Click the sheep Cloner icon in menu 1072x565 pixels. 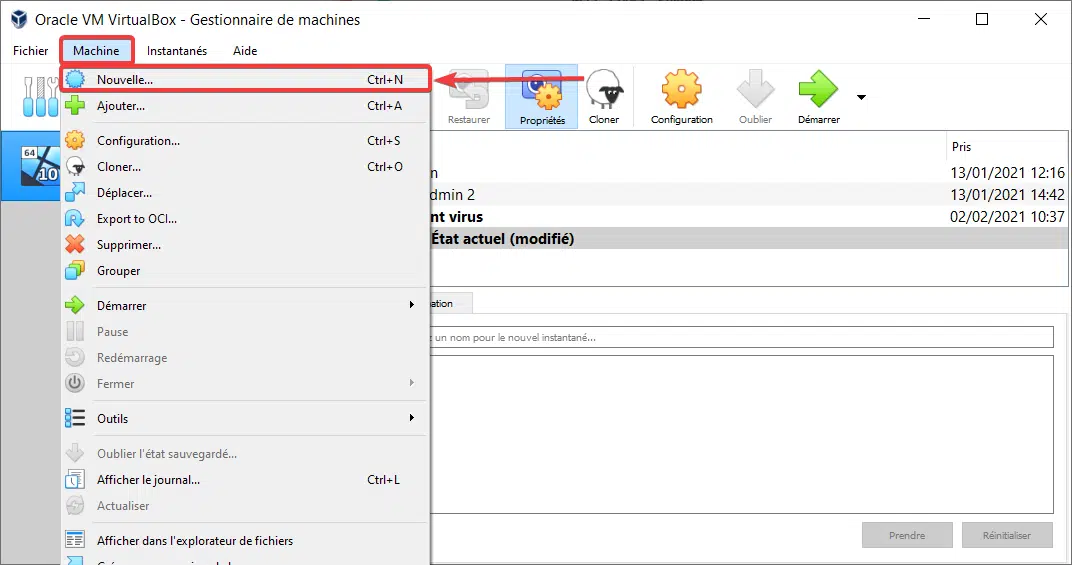(75, 166)
